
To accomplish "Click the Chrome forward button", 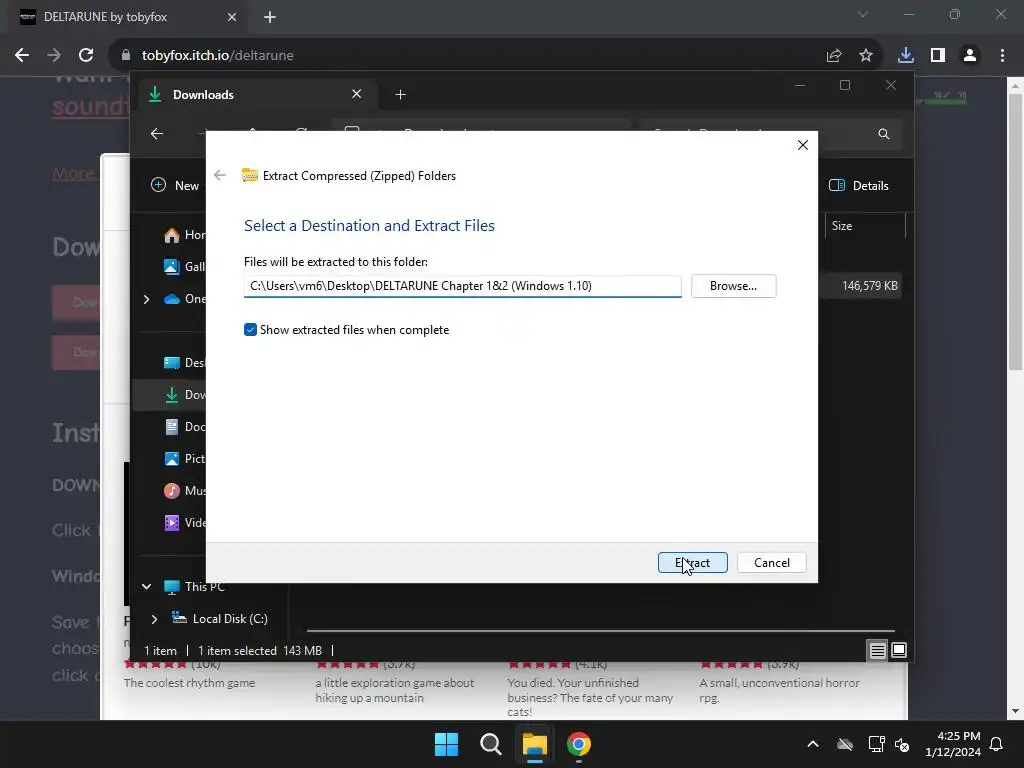I will pyautogui.click(x=54, y=56).
